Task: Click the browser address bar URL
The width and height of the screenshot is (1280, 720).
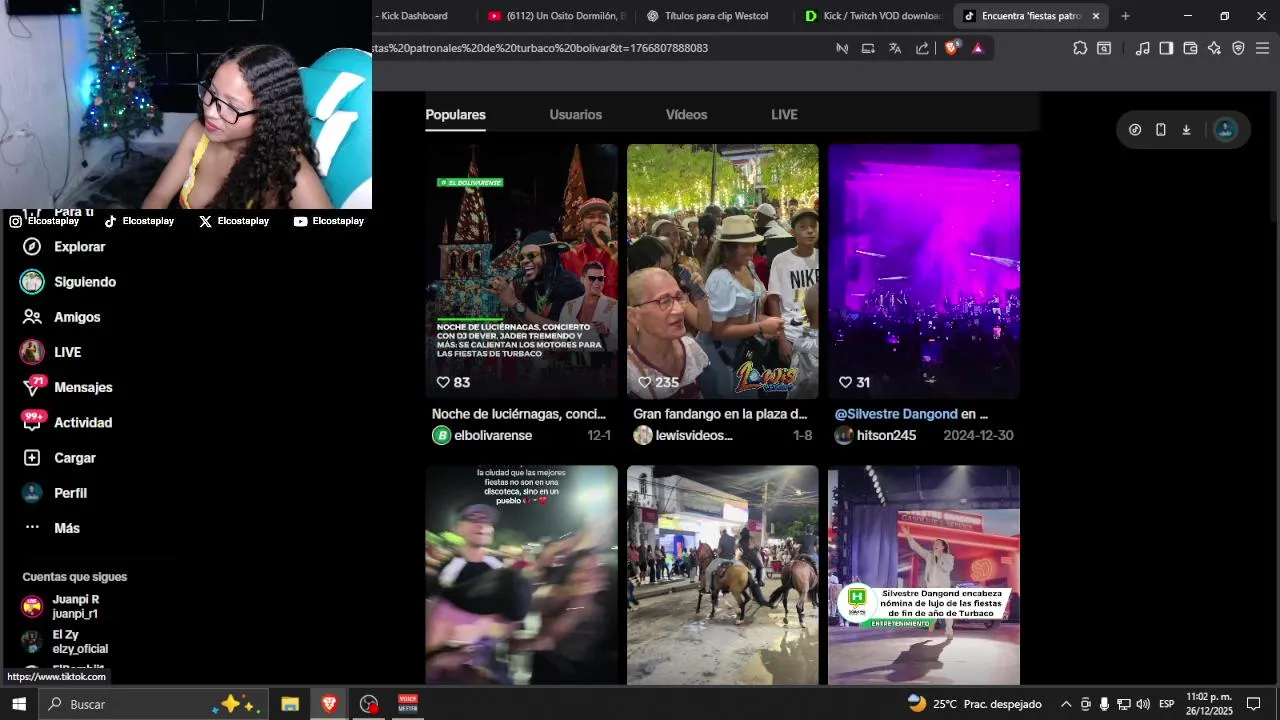Action: click(540, 48)
